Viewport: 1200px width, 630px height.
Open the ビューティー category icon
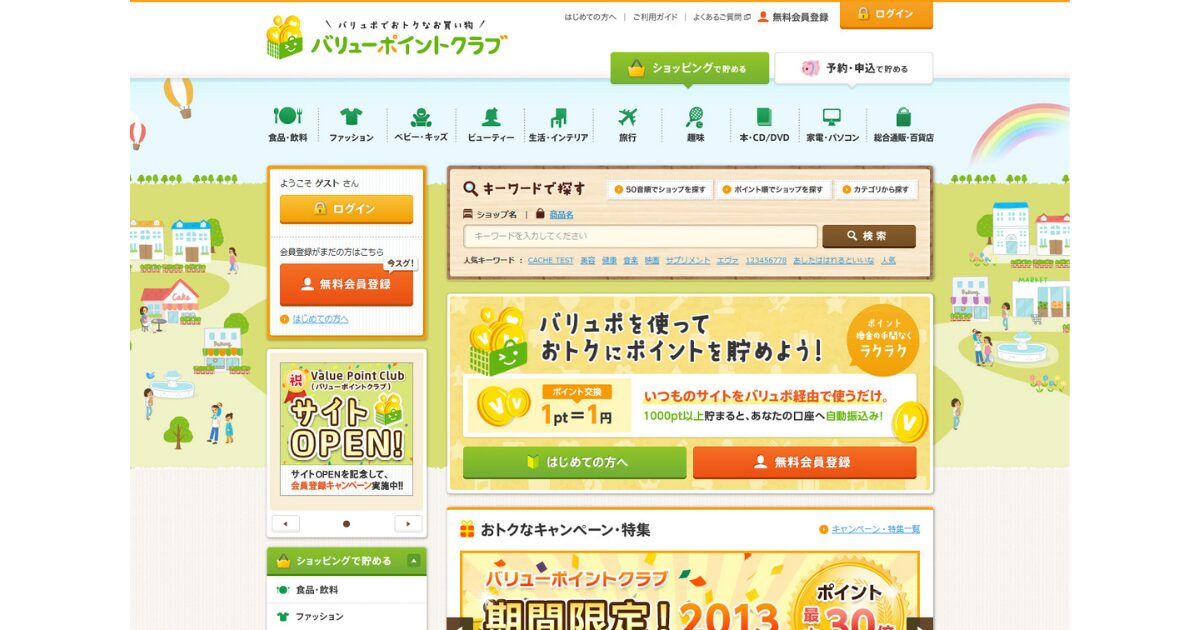point(490,116)
